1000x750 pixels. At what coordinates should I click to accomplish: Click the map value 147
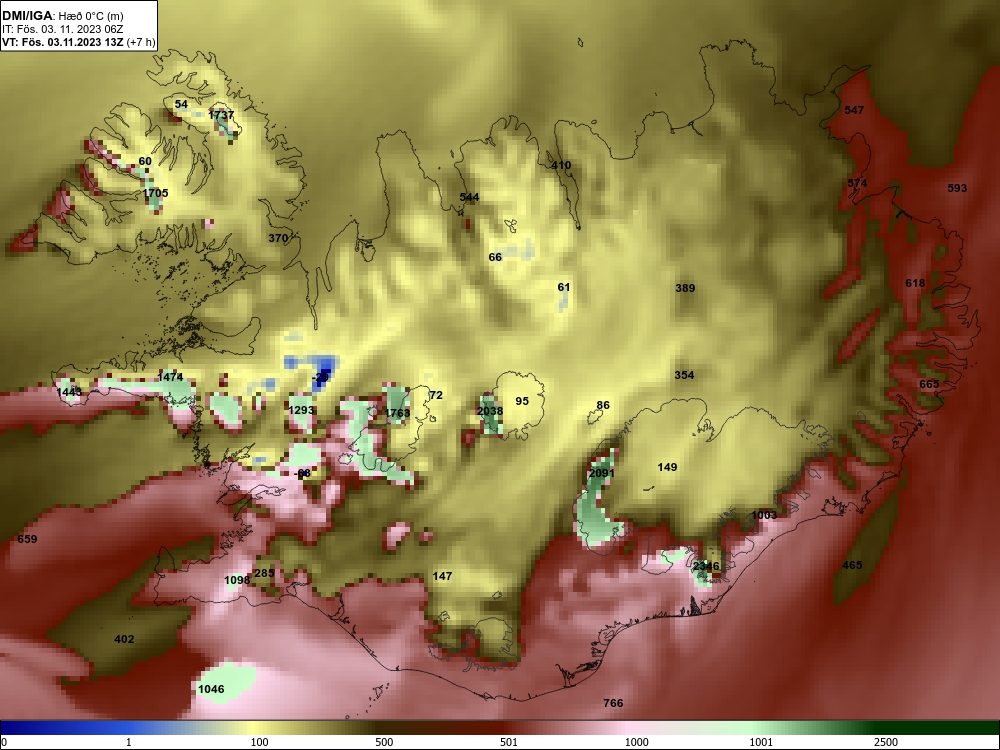pos(442,577)
